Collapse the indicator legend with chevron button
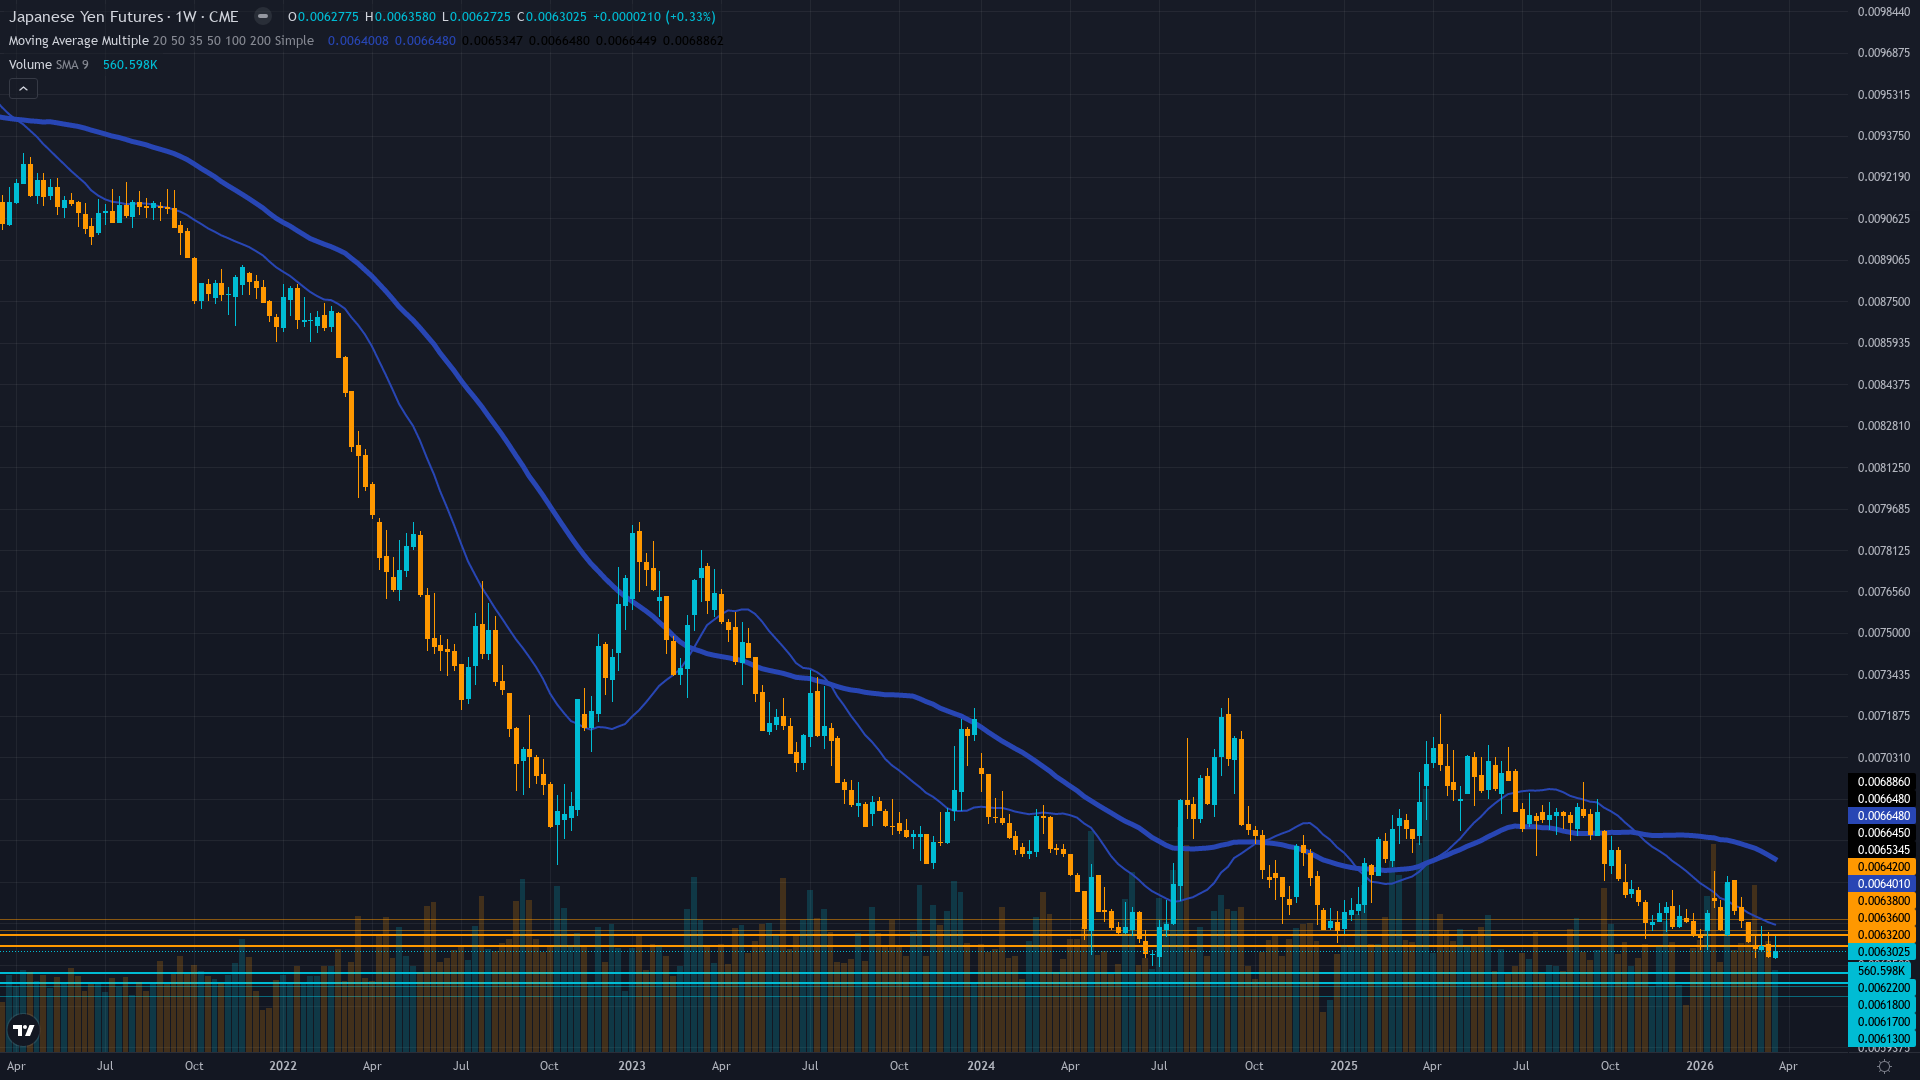The height and width of the screenshot is (1080, 1920). (x=23, y=89)
